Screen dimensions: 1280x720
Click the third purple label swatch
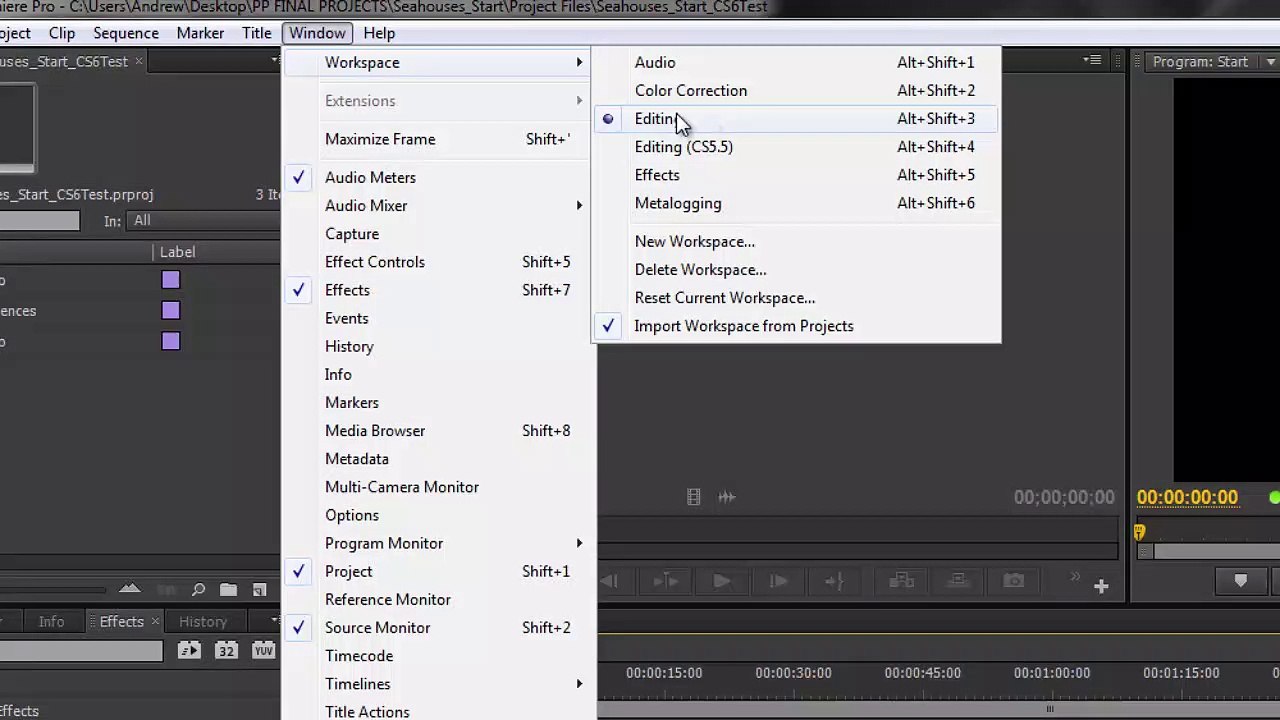[x=171, y=342]
